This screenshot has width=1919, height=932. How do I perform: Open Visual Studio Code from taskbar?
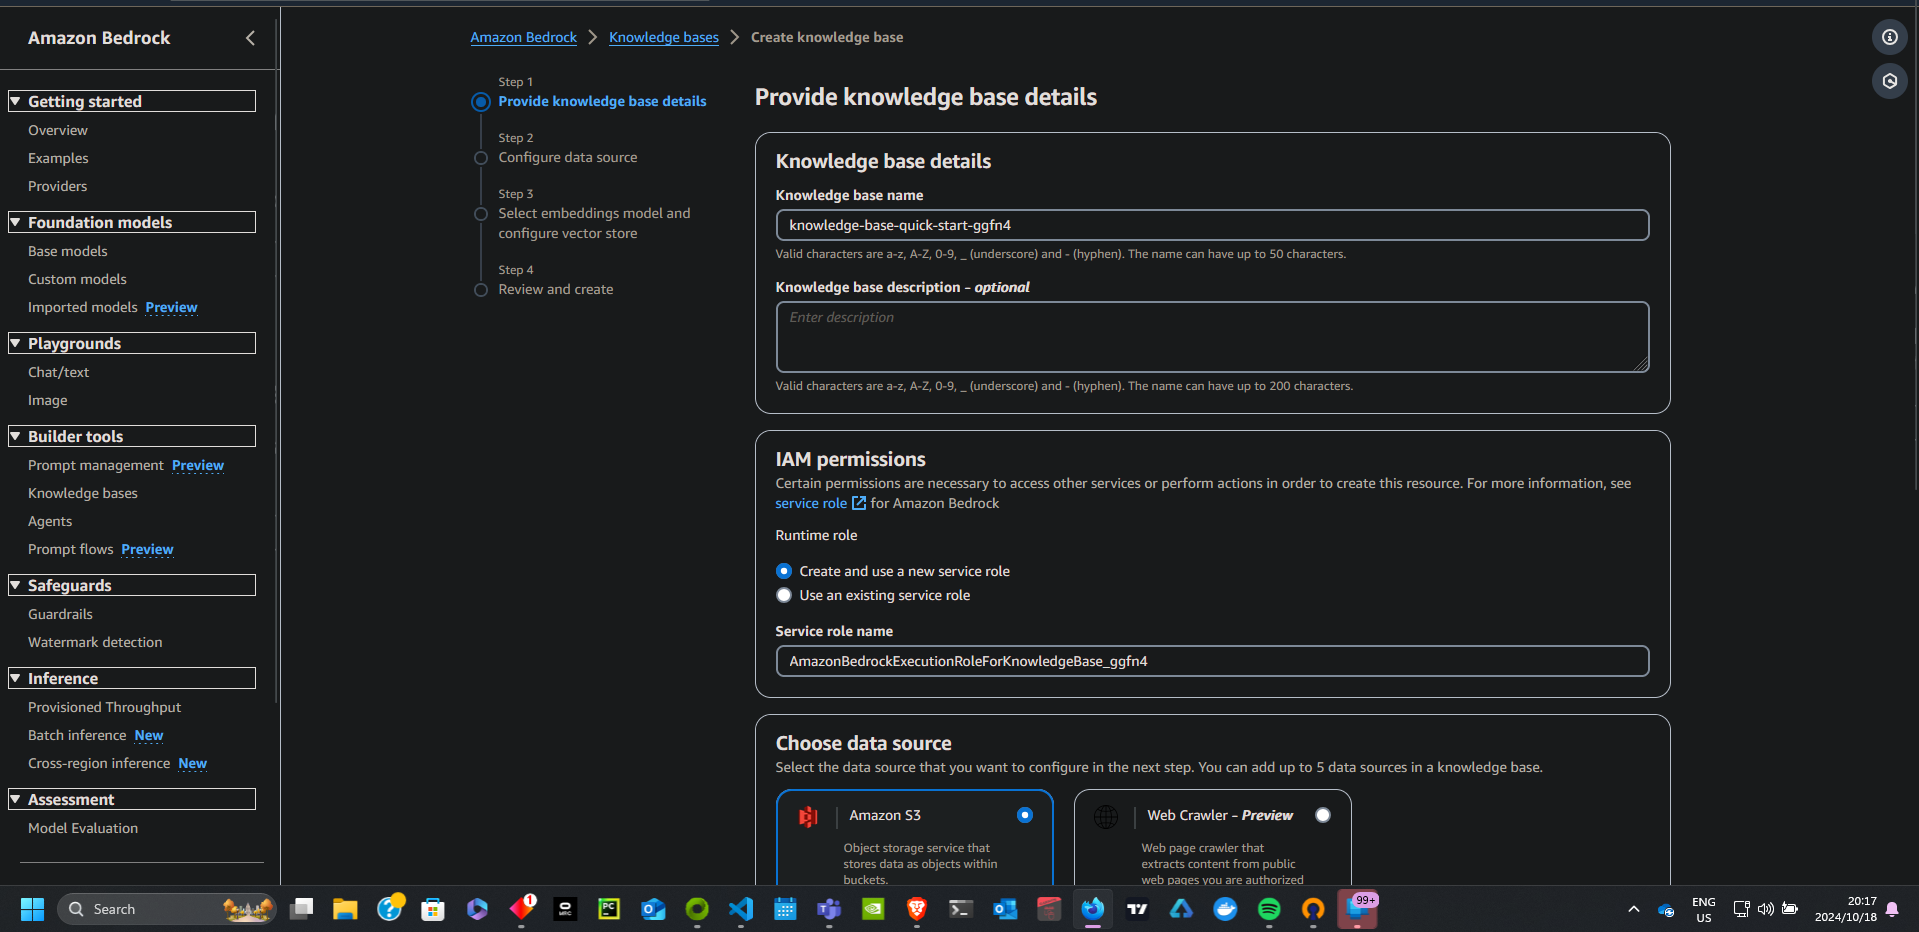(741, 909)
